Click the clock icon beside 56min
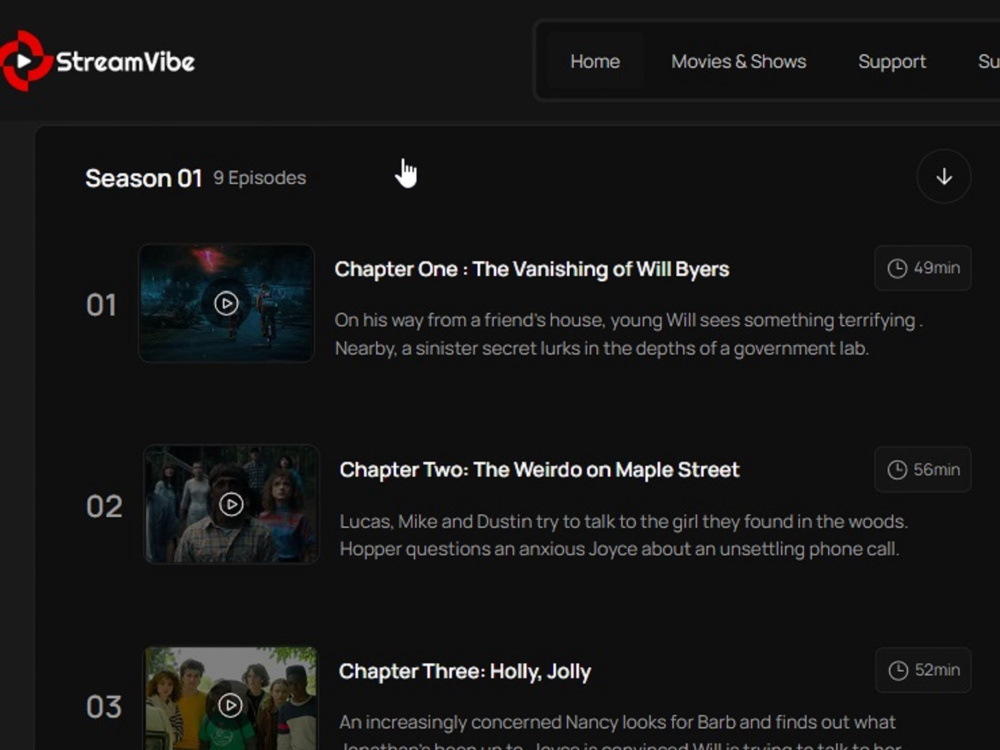 point(897,470)
